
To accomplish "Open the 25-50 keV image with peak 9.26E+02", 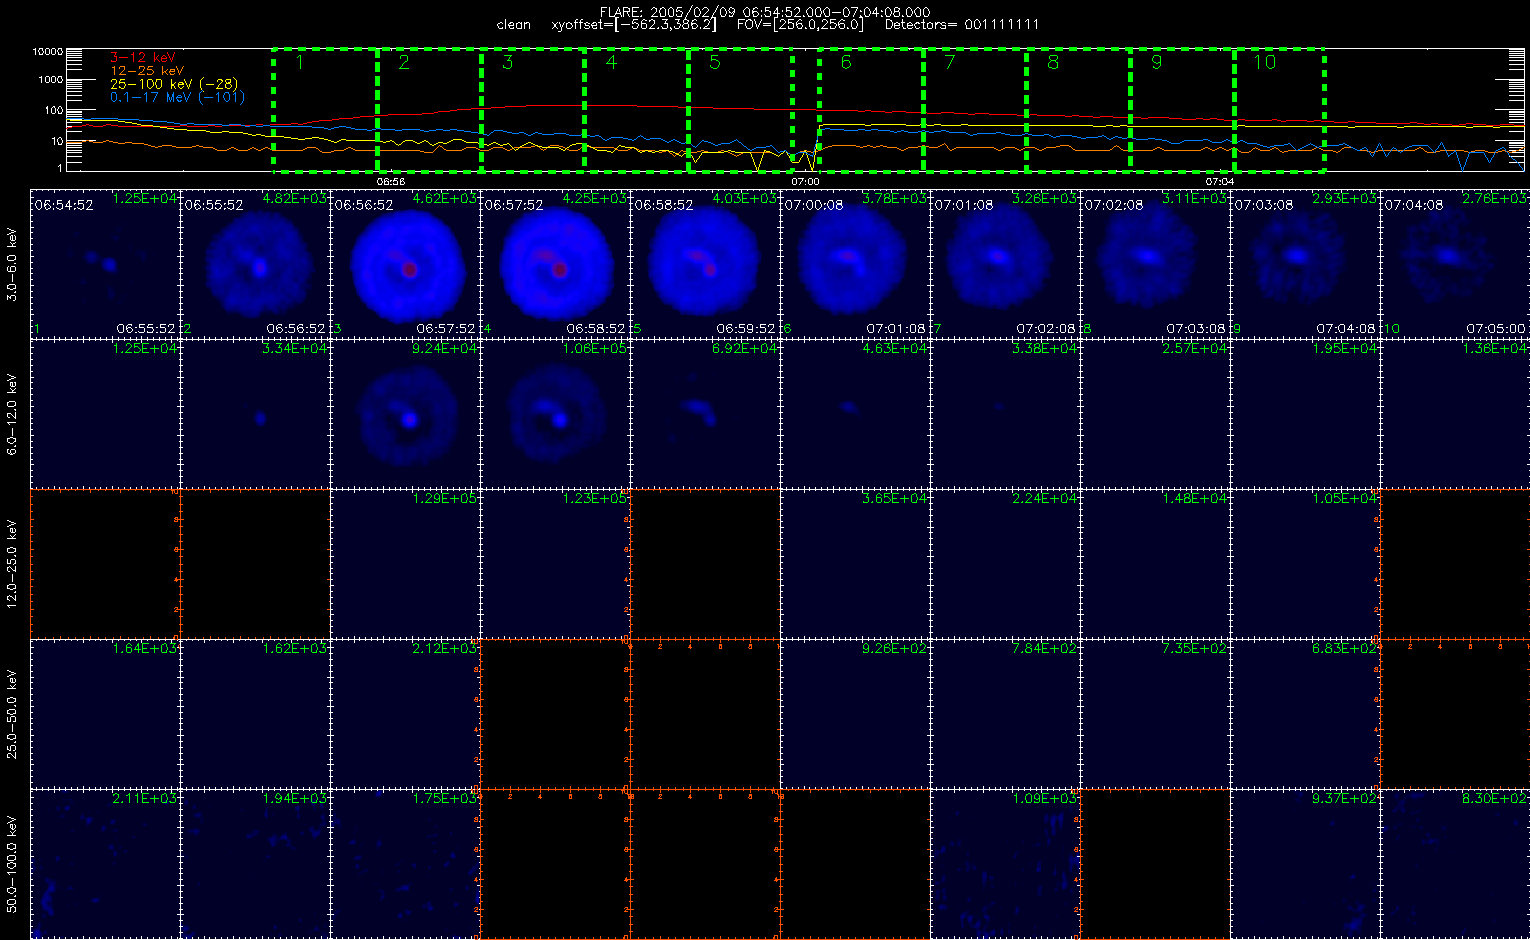I will 855,713.
